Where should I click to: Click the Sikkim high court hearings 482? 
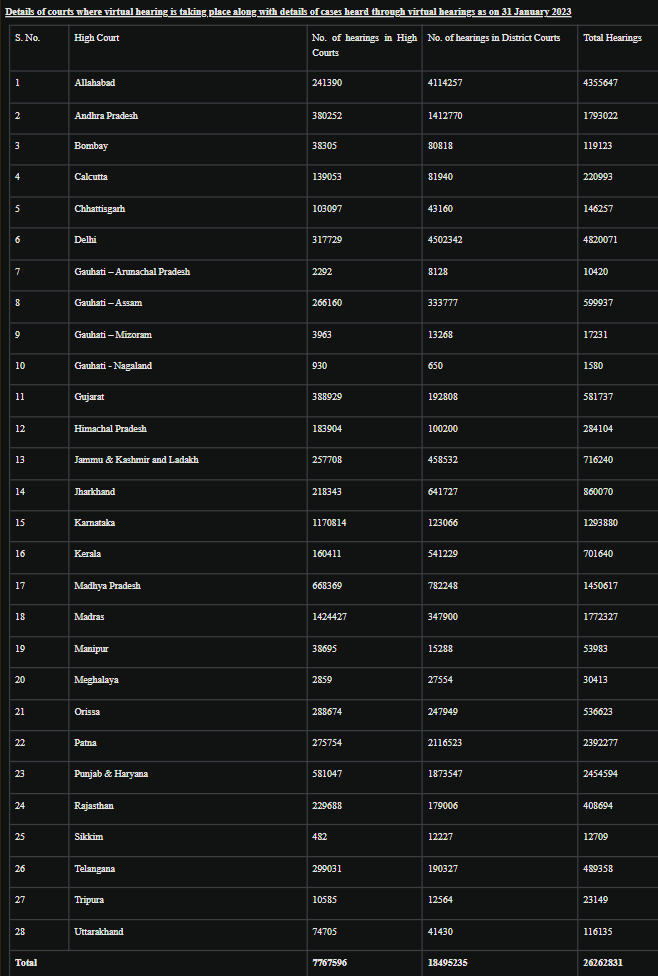tap(320, 837)
